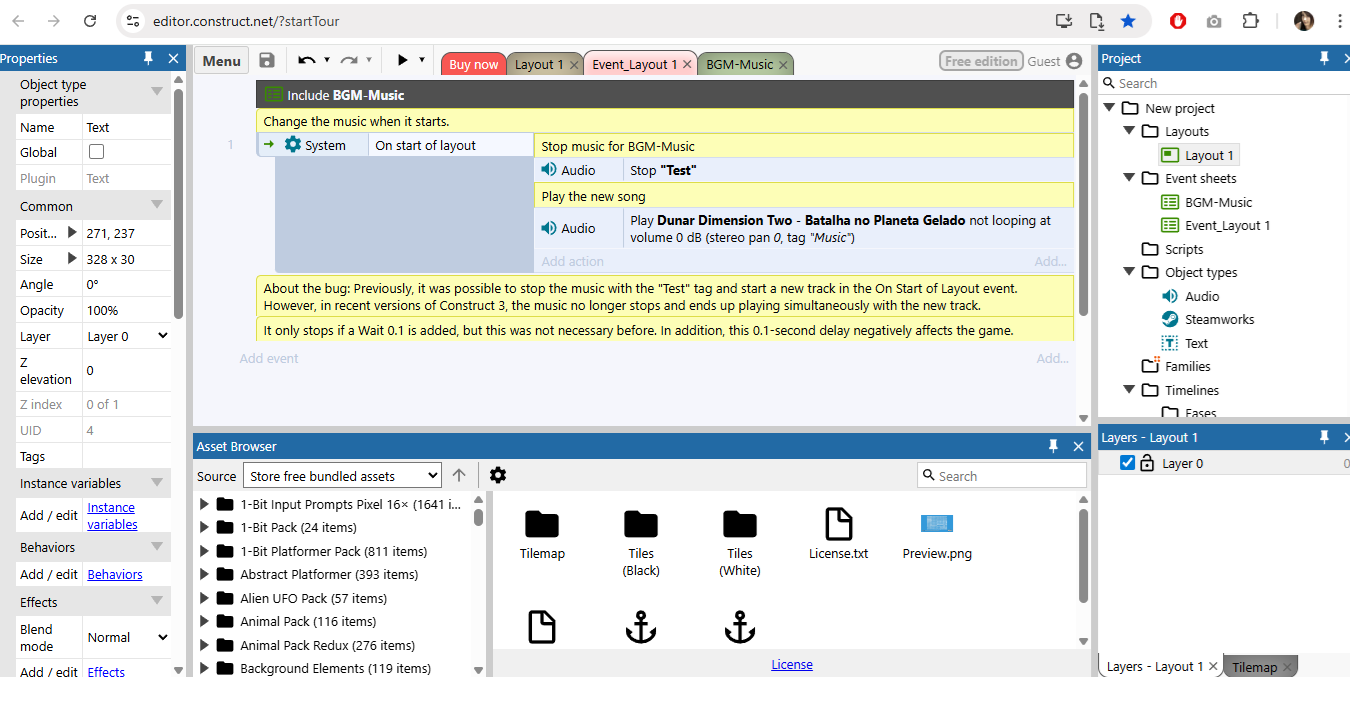Viewport: 1366px width, 701px height.
Task: Toggle Layer 0 visibility
Action: (1128, 462)
